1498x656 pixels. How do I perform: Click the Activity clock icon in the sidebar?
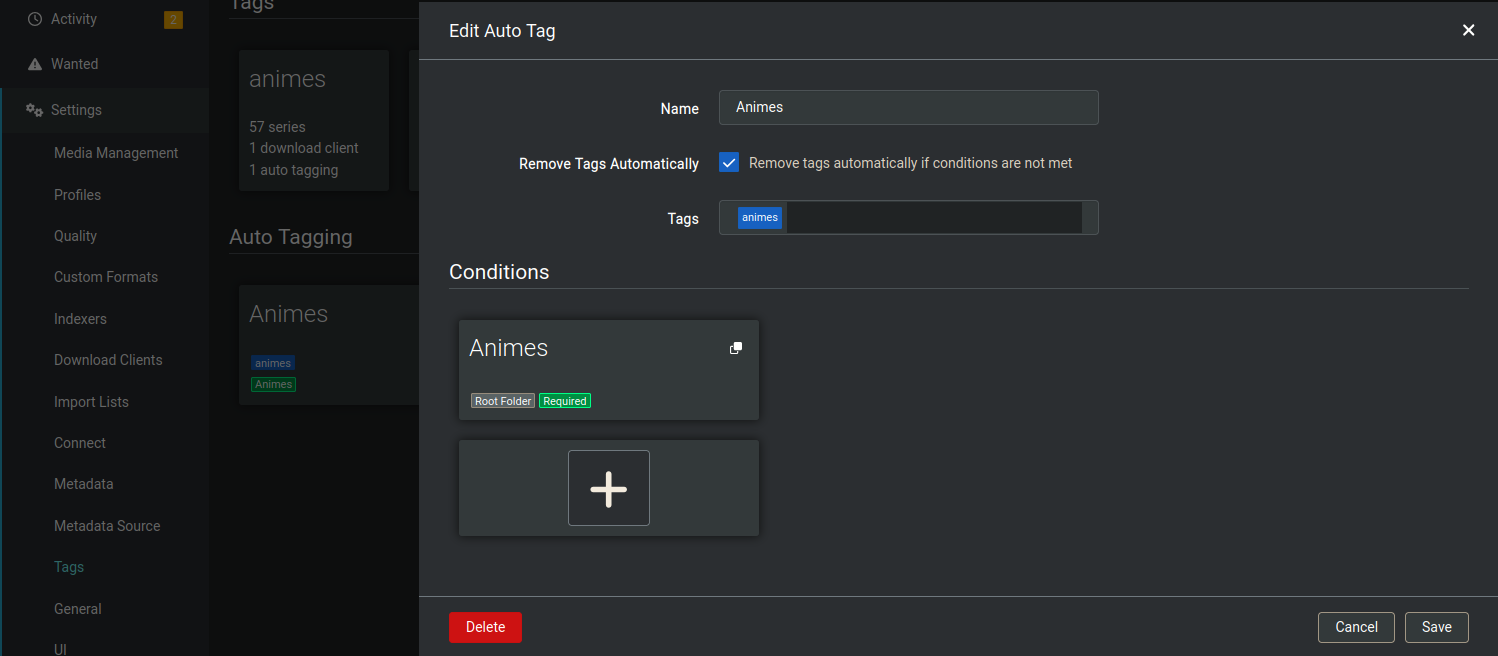click(x=35, y=19)
